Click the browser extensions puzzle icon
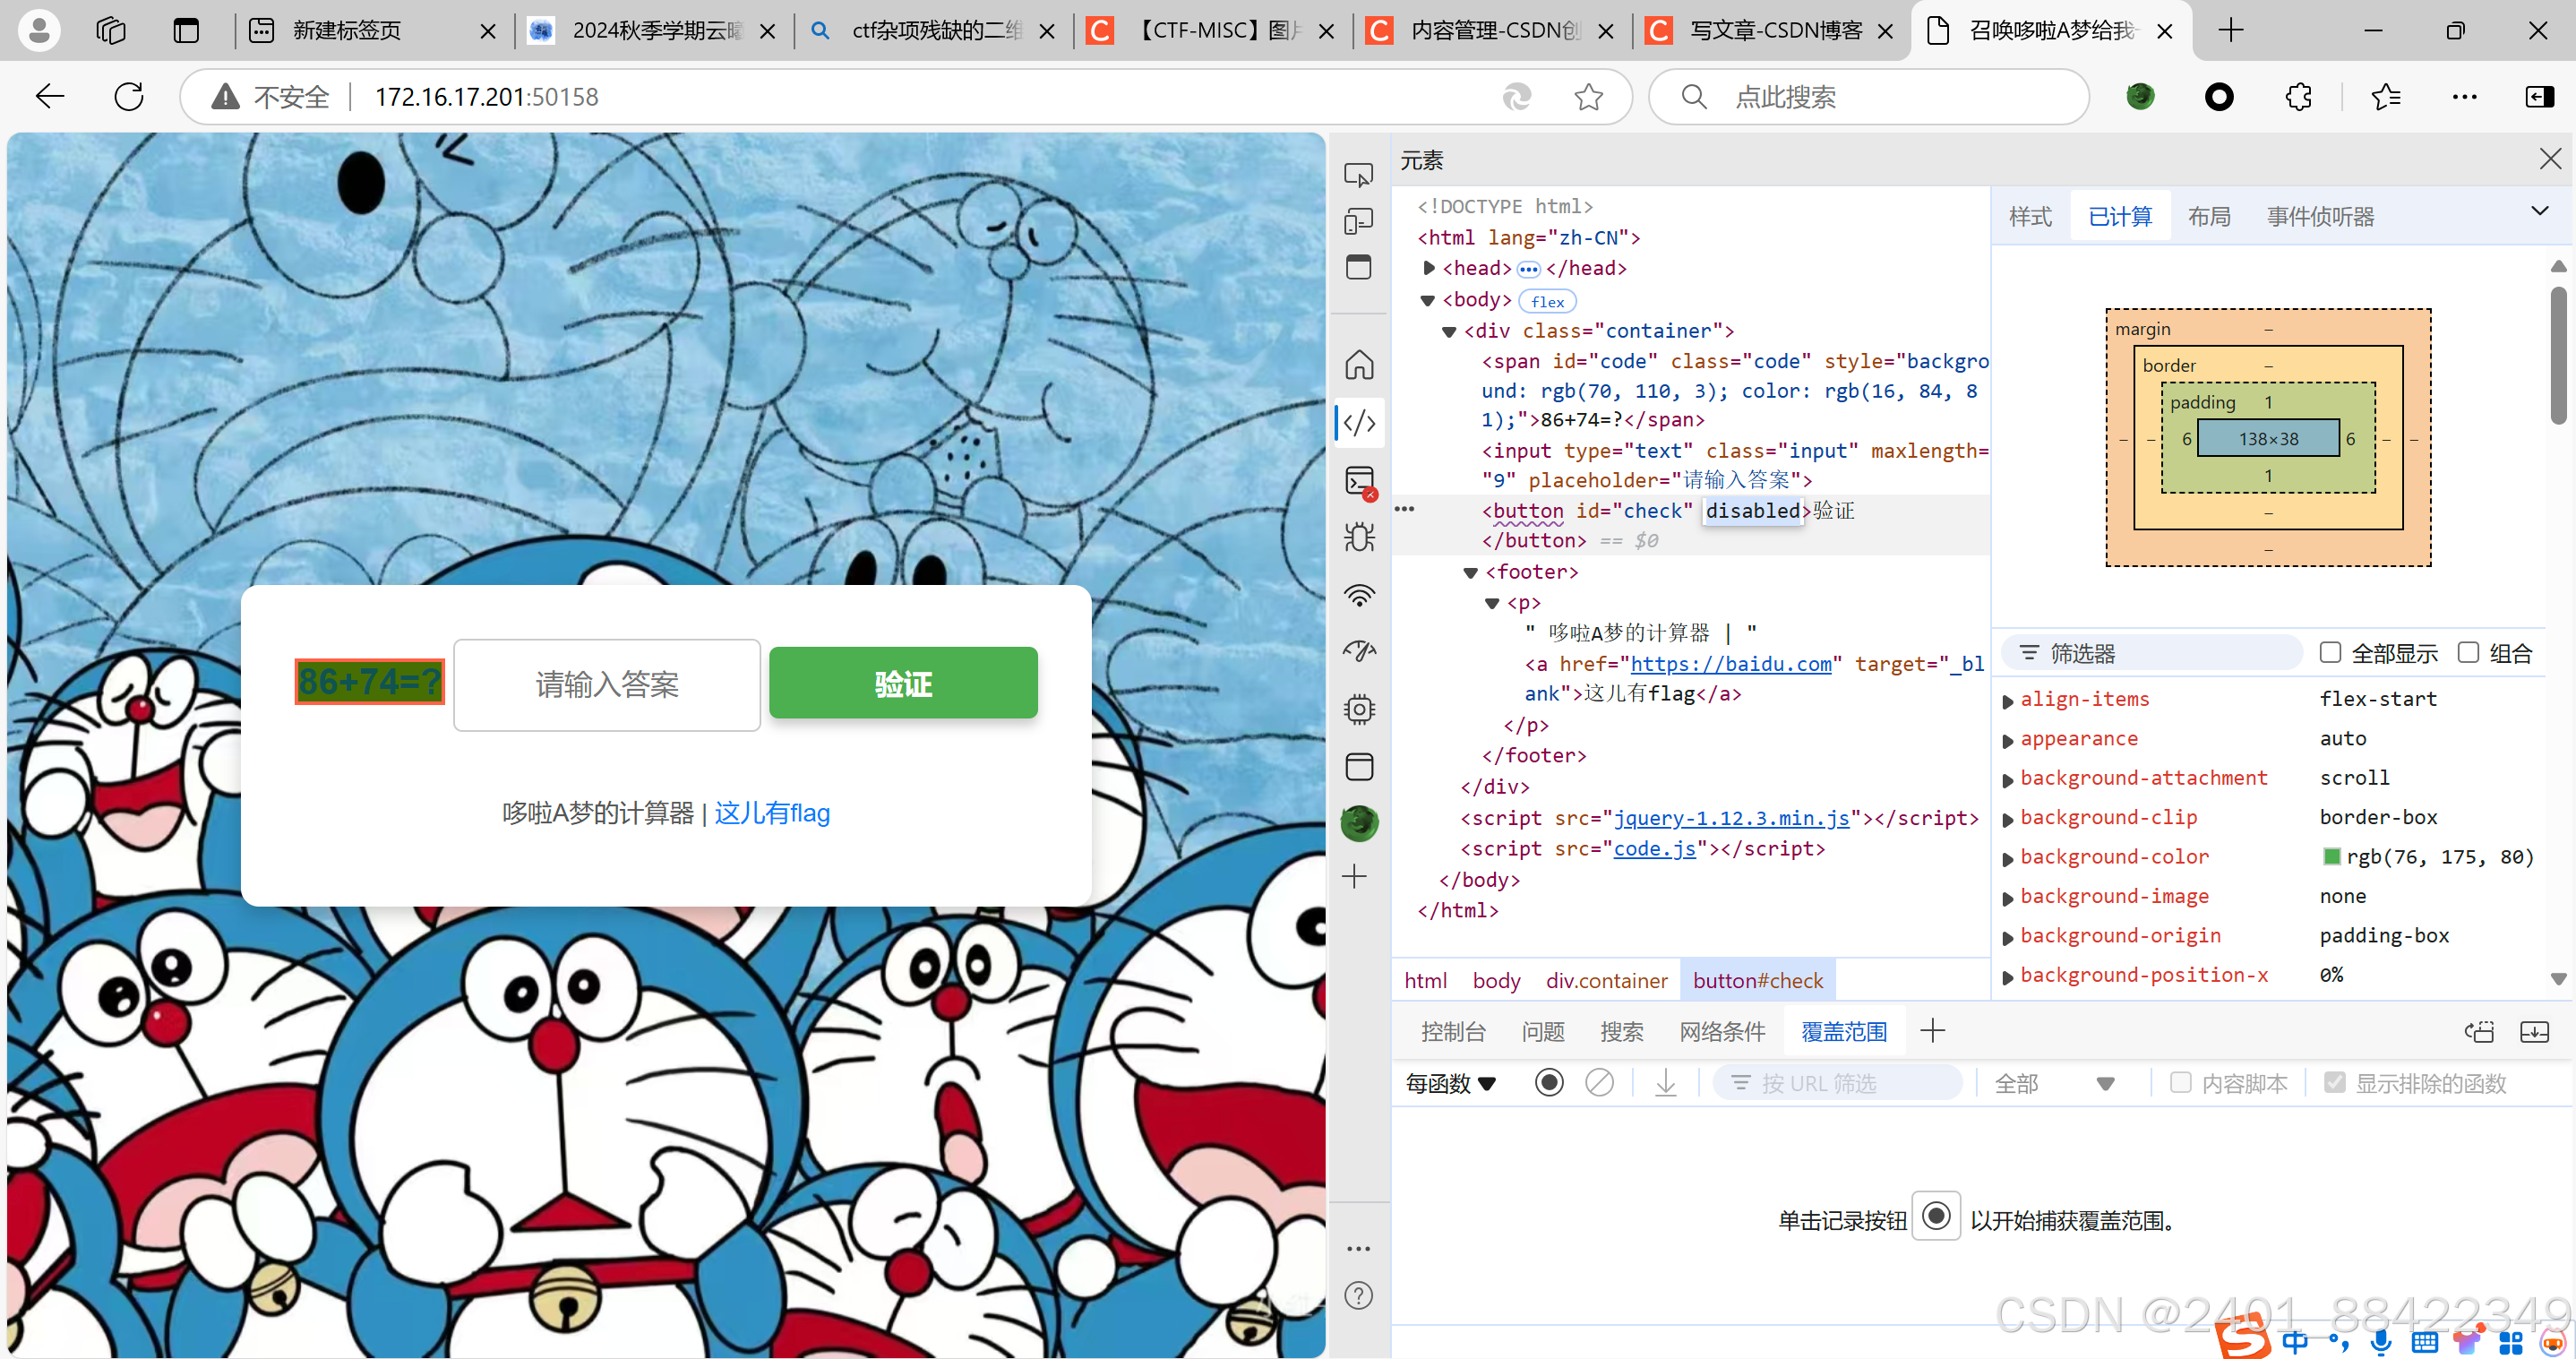 pos(2298,97)
